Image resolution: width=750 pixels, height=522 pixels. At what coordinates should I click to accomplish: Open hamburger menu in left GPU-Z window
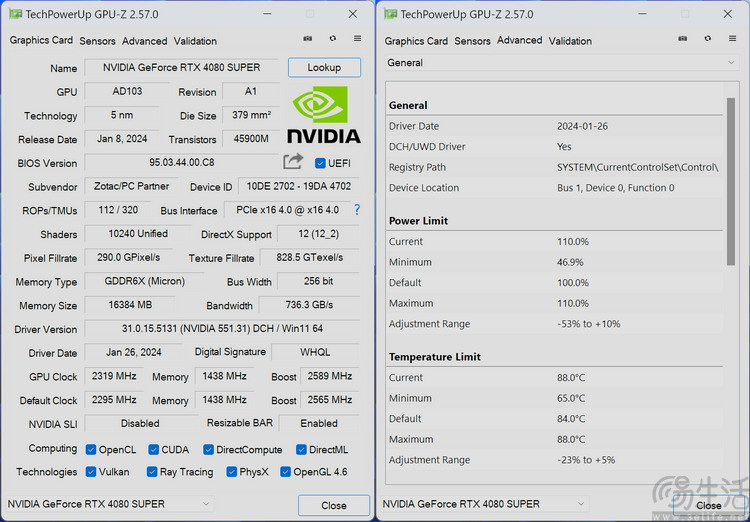click(357, 38)
